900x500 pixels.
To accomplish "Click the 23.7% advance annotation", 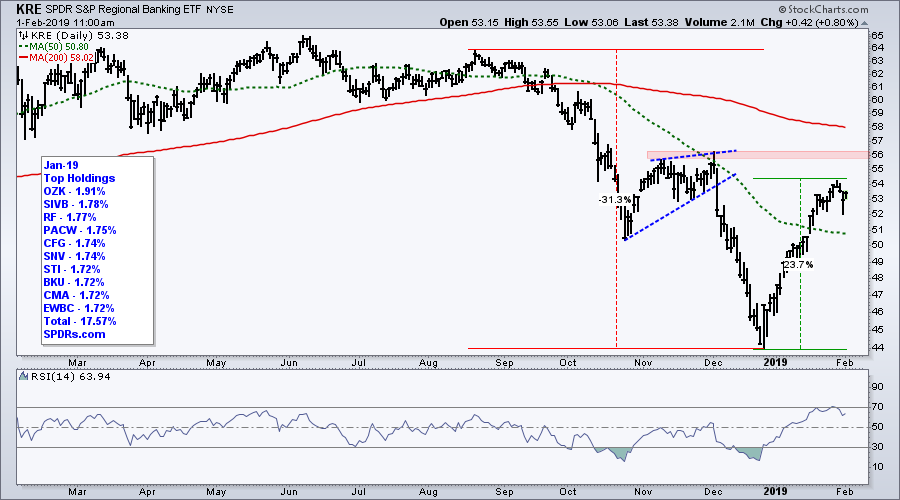I will tap(798, 265).
